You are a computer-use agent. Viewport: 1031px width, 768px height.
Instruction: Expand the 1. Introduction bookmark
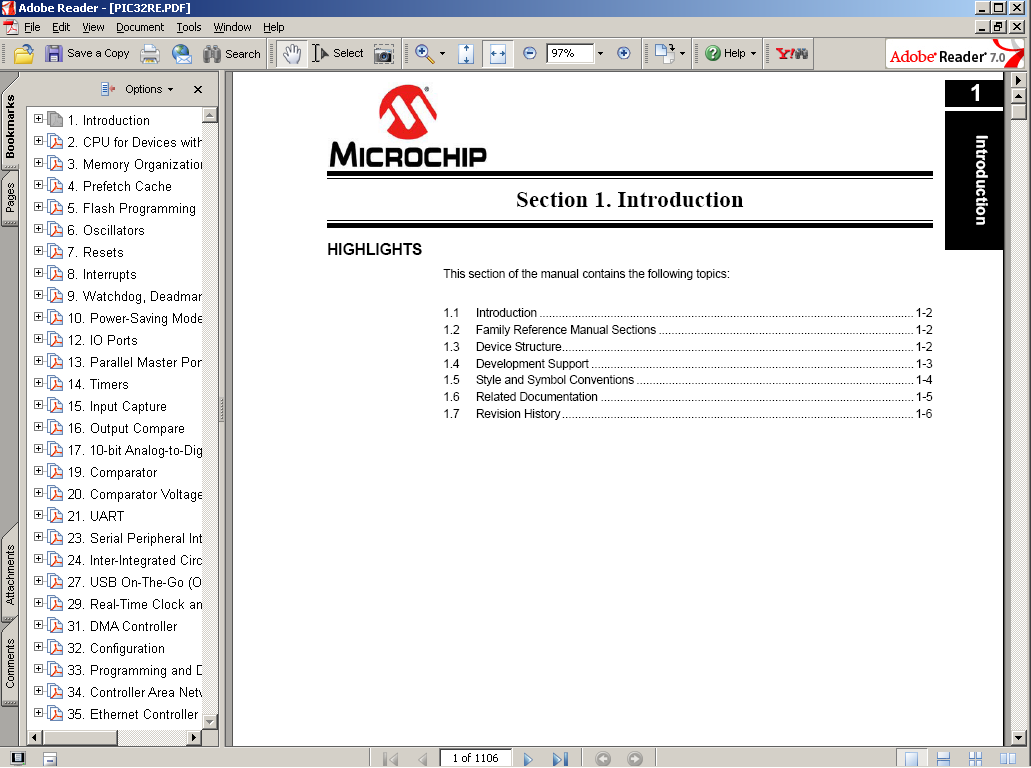(x=38, y=119)
